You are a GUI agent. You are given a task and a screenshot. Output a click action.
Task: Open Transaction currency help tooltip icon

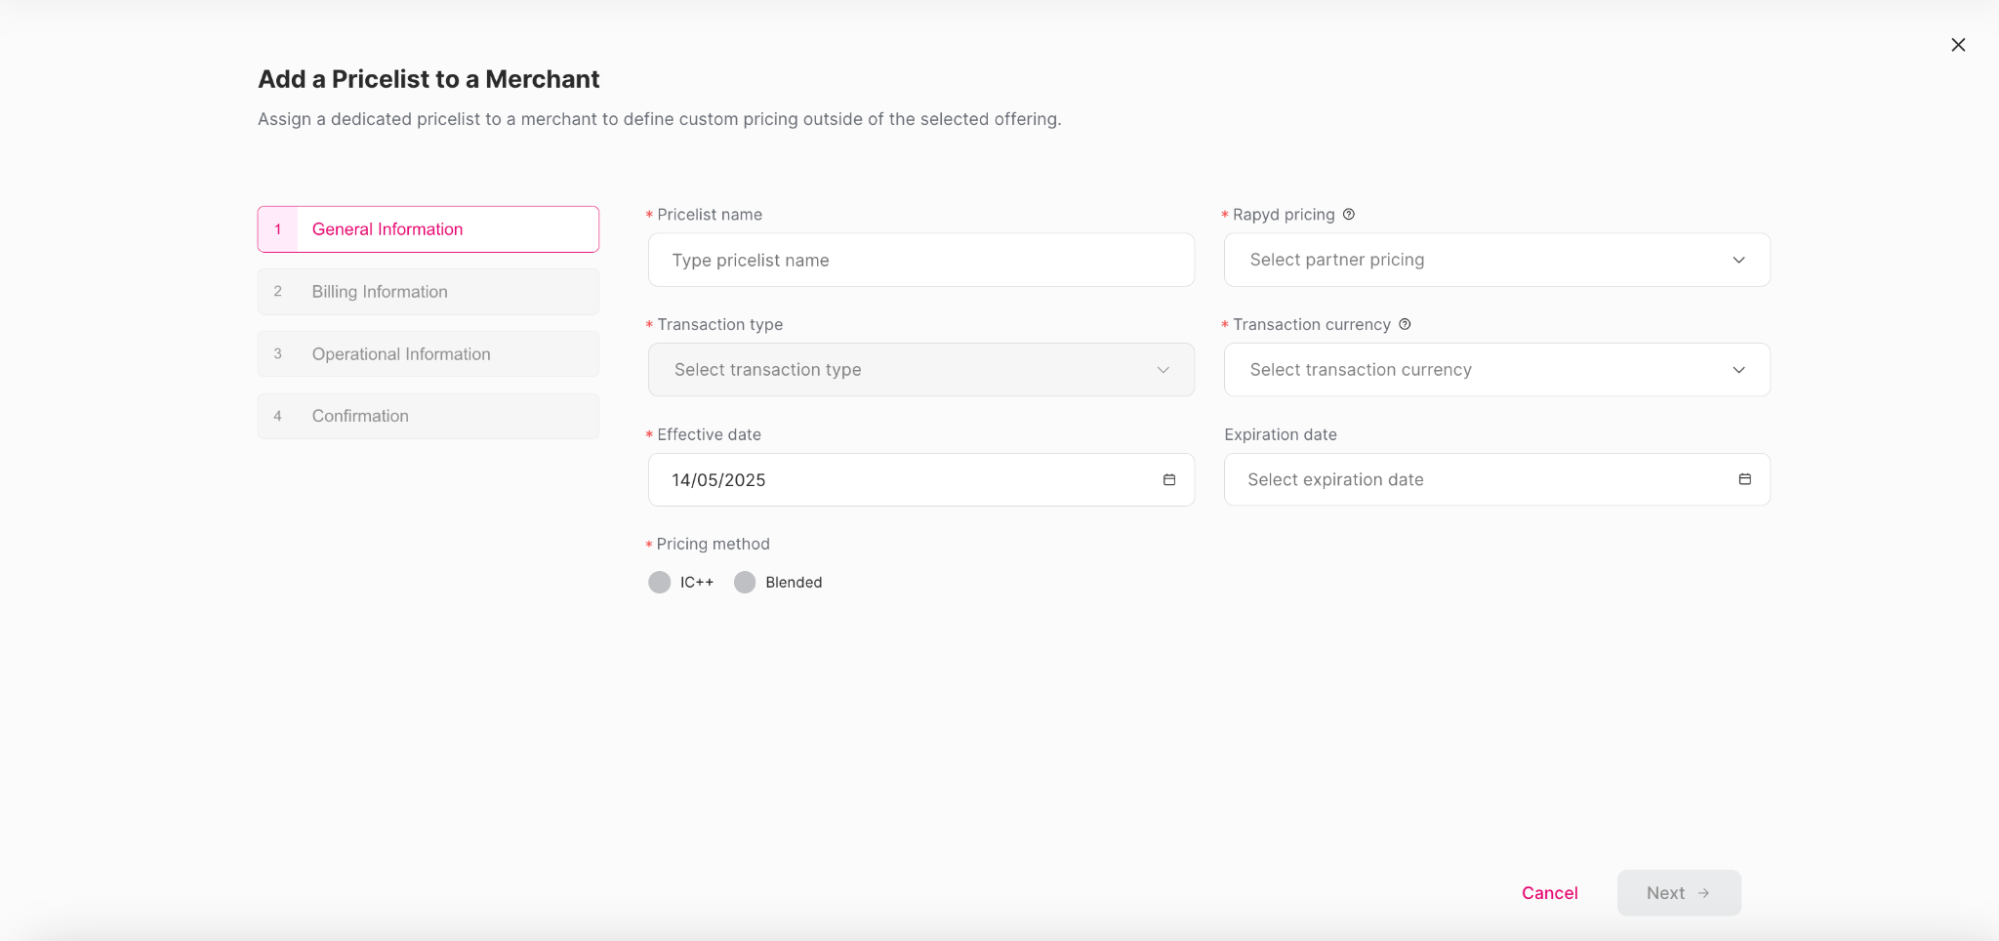pyautogui.click(x=1404, y=324)
